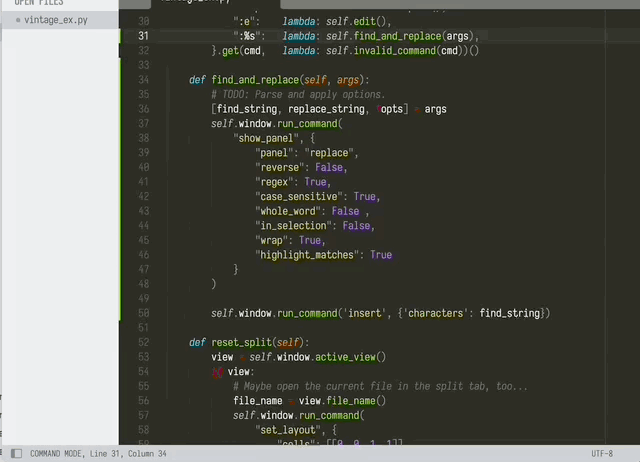Viewport: 640px width, 462px height.
Task: Click line number 31 in the gutter
Action: point(143,36)
